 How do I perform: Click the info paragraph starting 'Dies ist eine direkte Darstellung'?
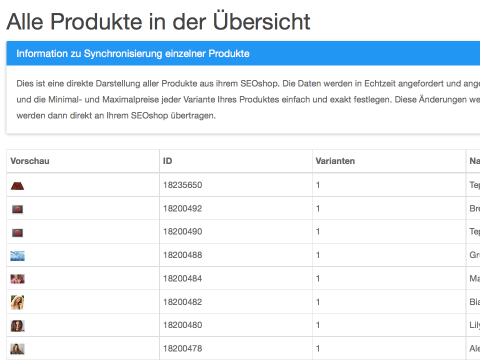248,99
